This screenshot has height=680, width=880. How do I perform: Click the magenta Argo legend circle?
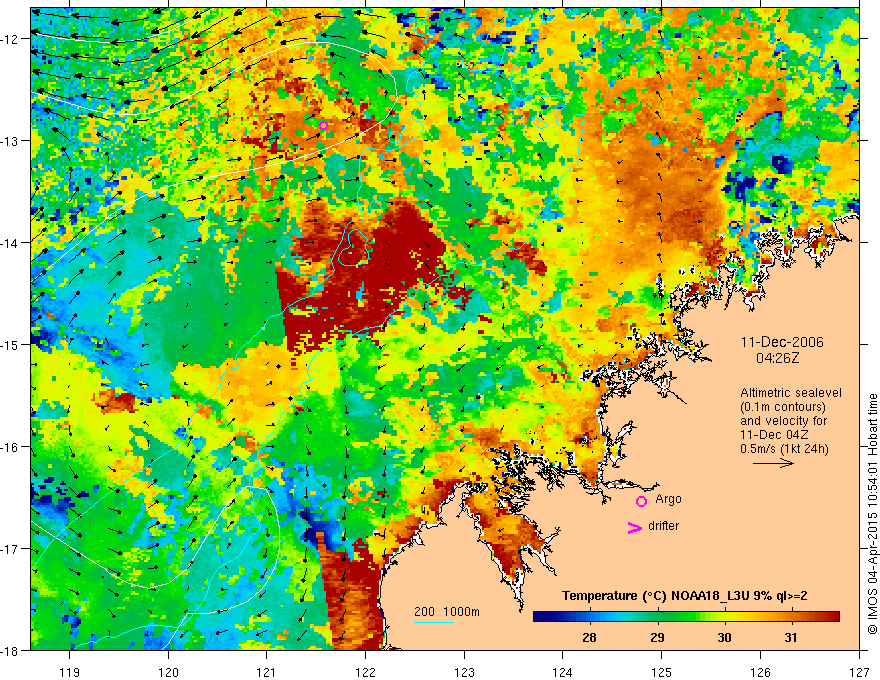[641, 502]
